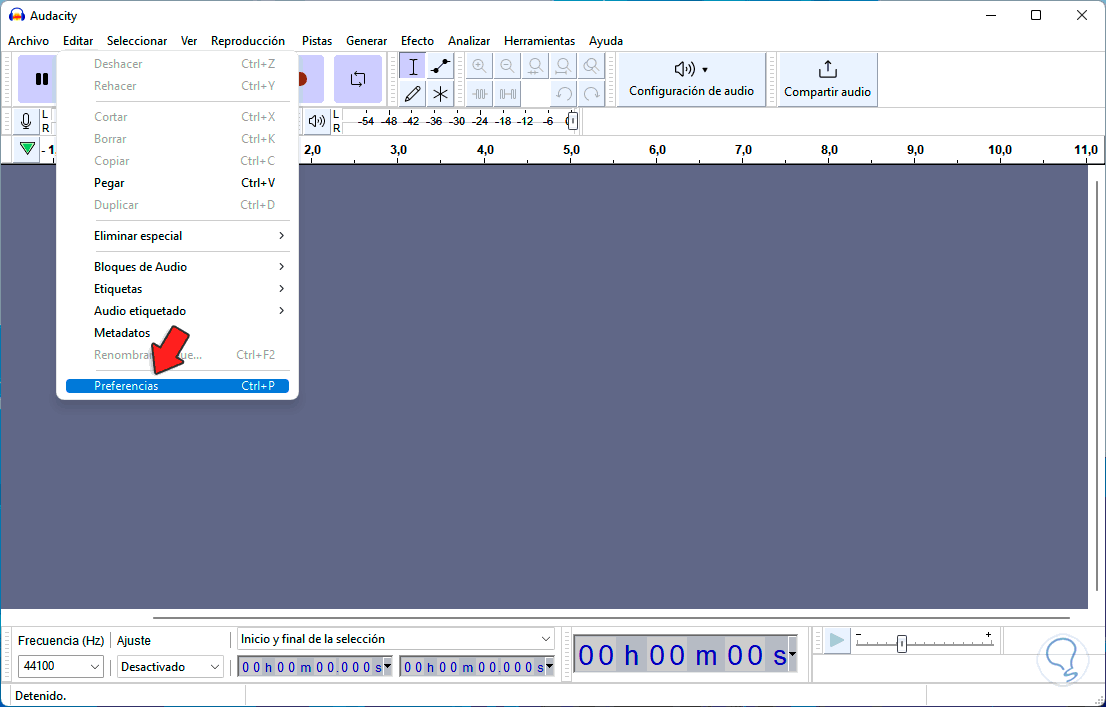Image resolution: width=1106 pixels, height=707 pixels.
Task: Open Configuración de audio button
Action: [691, 79]
